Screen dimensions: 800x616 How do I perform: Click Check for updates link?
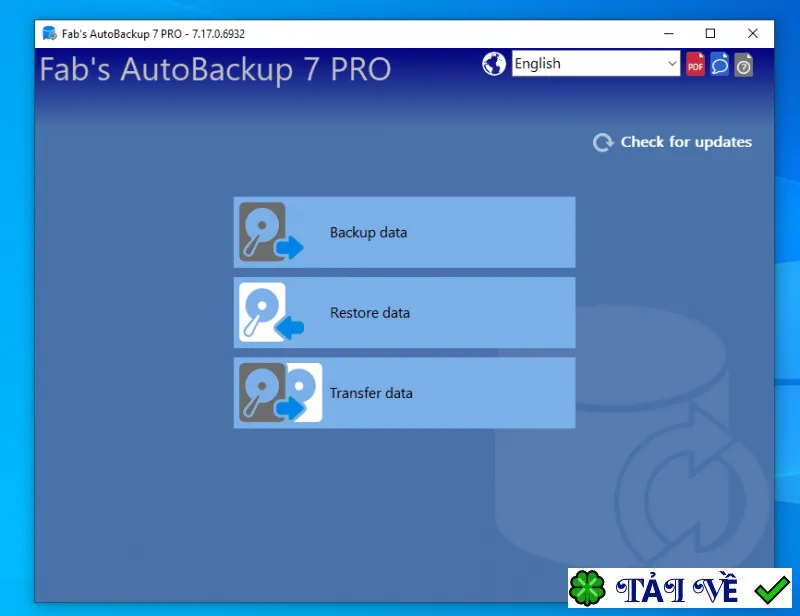[686, 142]
